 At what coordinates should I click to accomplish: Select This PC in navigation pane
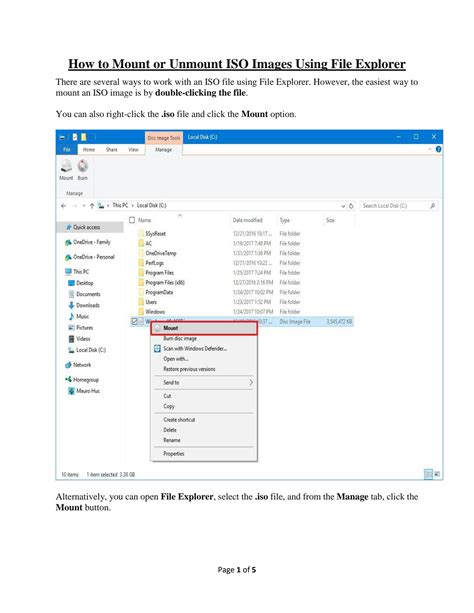point(77,272)
